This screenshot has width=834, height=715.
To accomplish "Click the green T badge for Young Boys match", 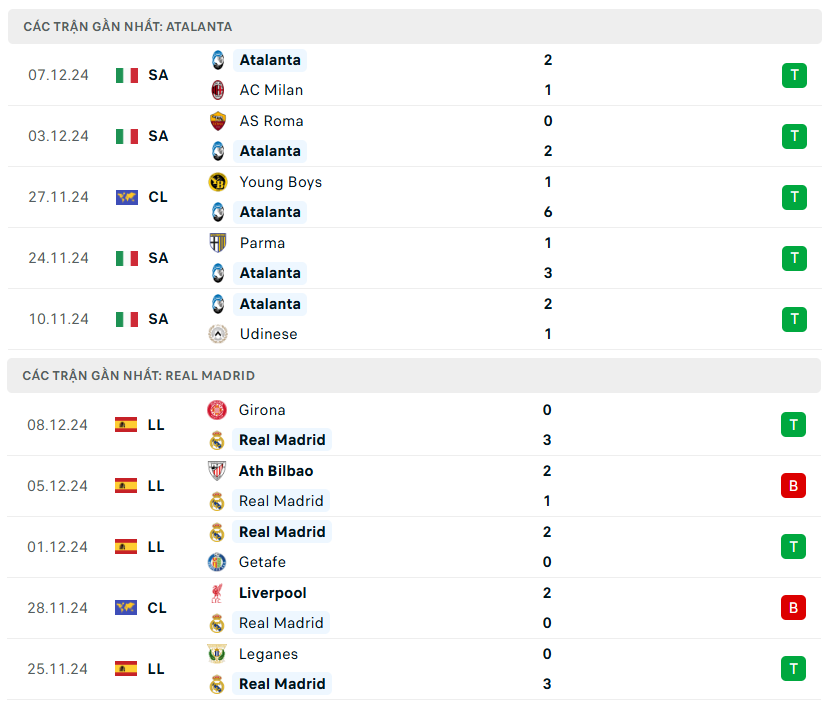I will (794, 197).
